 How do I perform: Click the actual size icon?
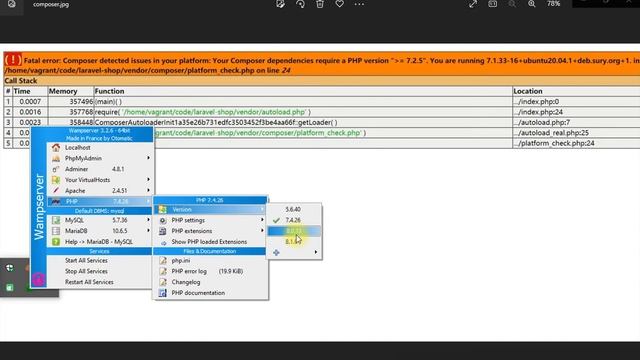492,4
